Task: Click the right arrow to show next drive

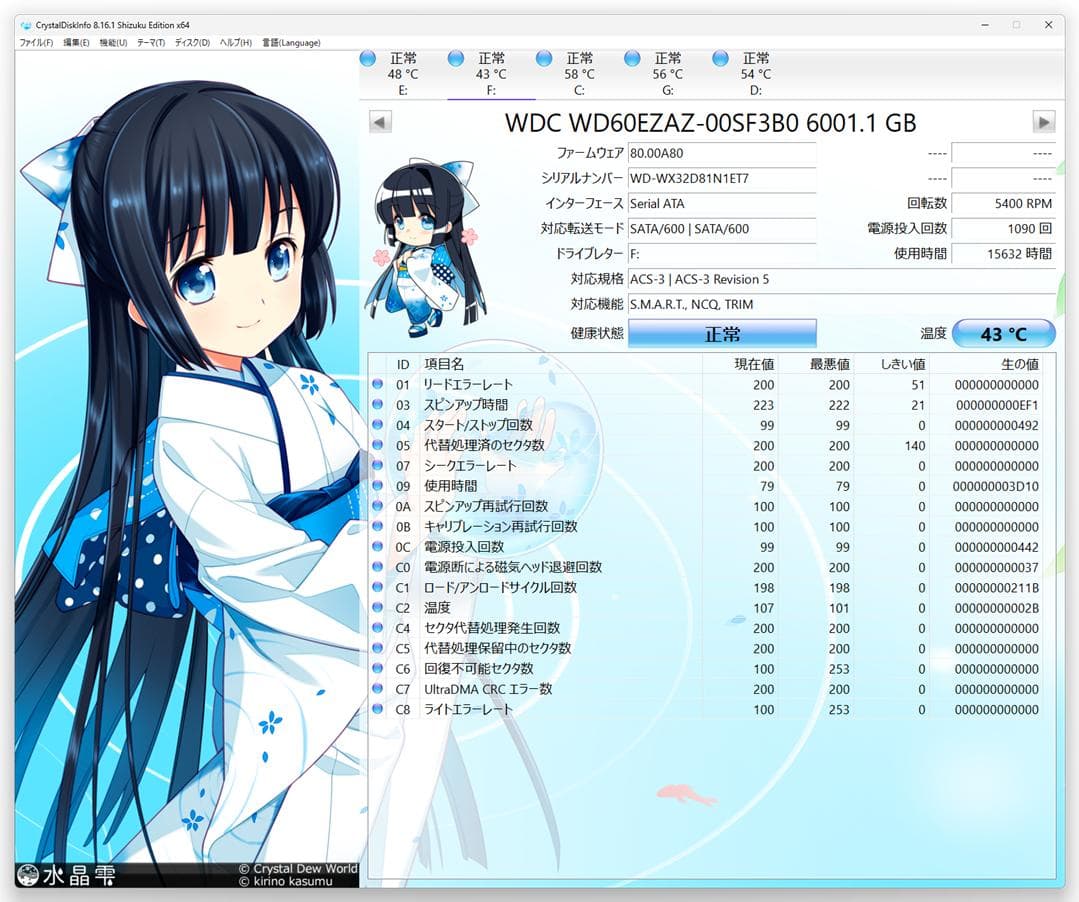Action: 1042,121
